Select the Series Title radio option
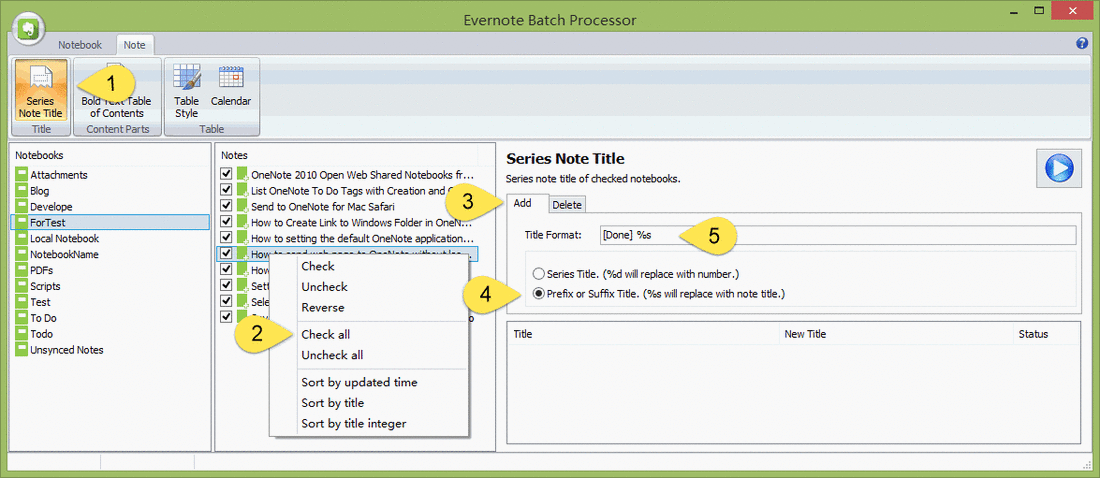 [539, 273]
